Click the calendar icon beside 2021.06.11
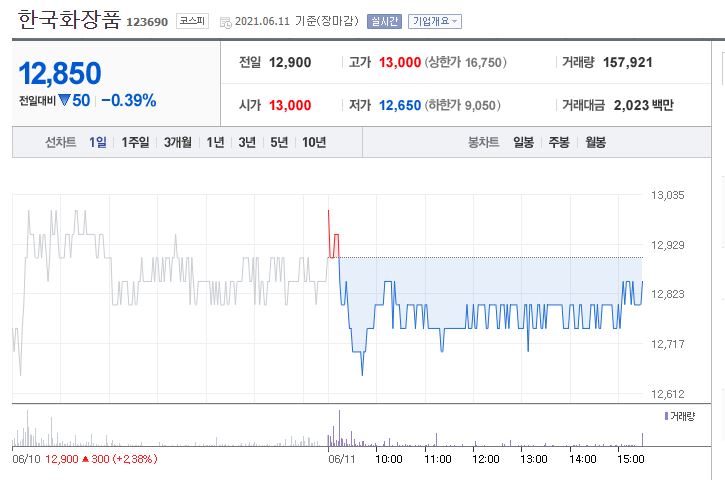This screenshot has height=480, width=725. point(226,22)
